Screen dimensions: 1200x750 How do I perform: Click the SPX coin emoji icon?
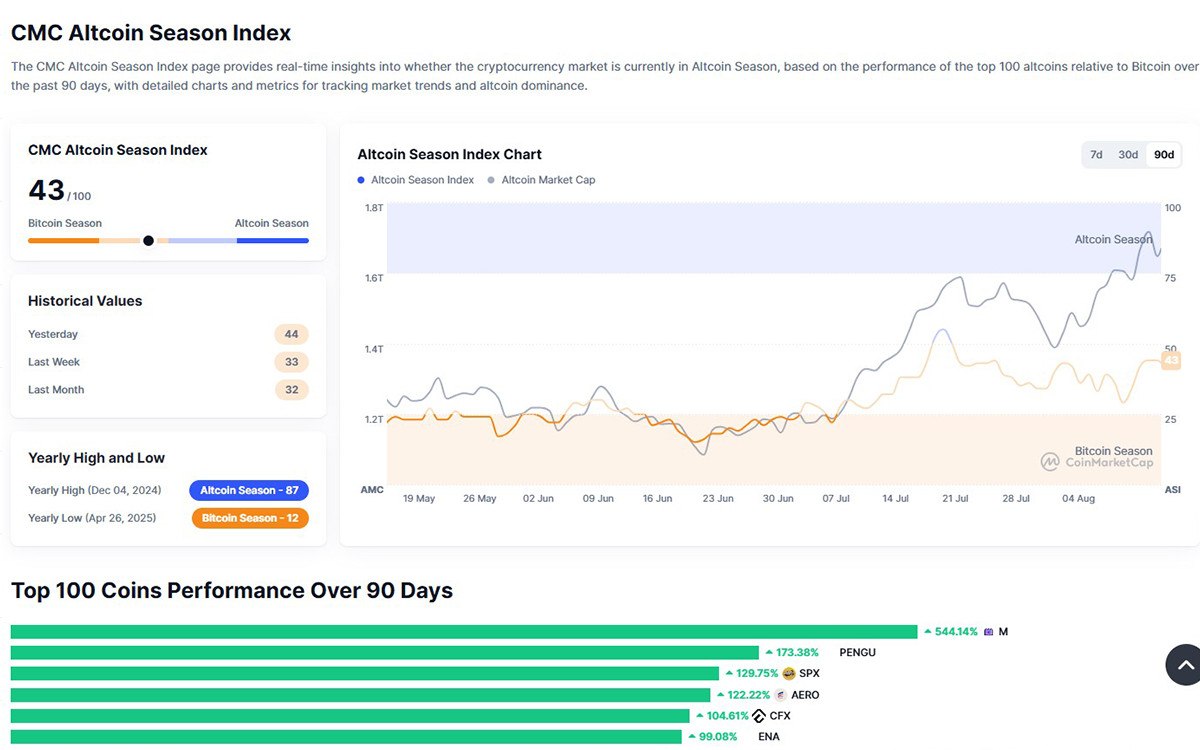coord(789,674)
